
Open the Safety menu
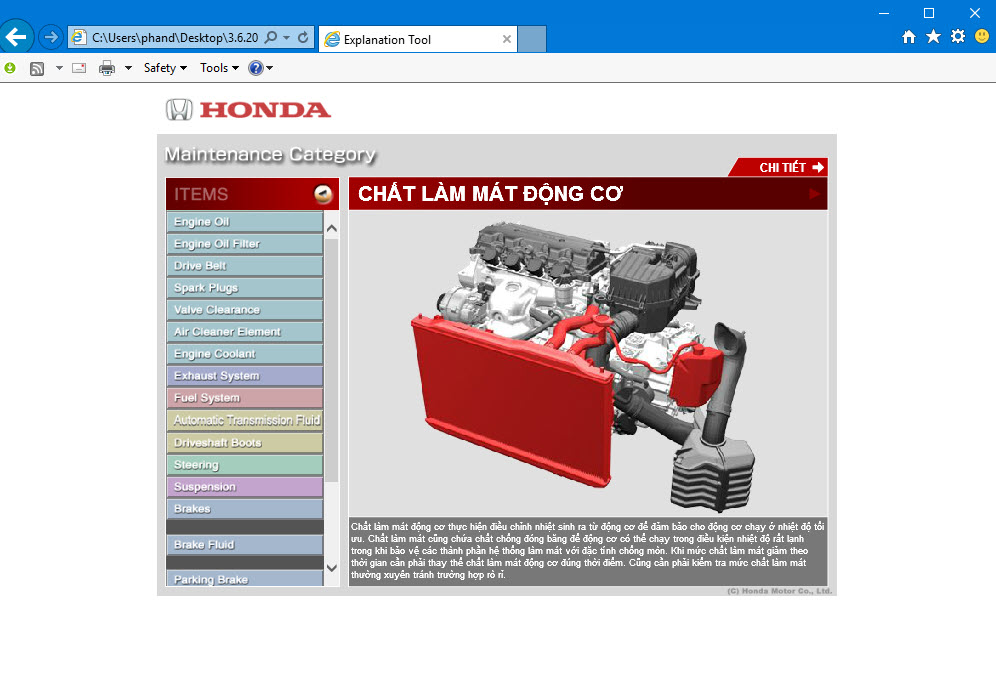pos(165,68)
